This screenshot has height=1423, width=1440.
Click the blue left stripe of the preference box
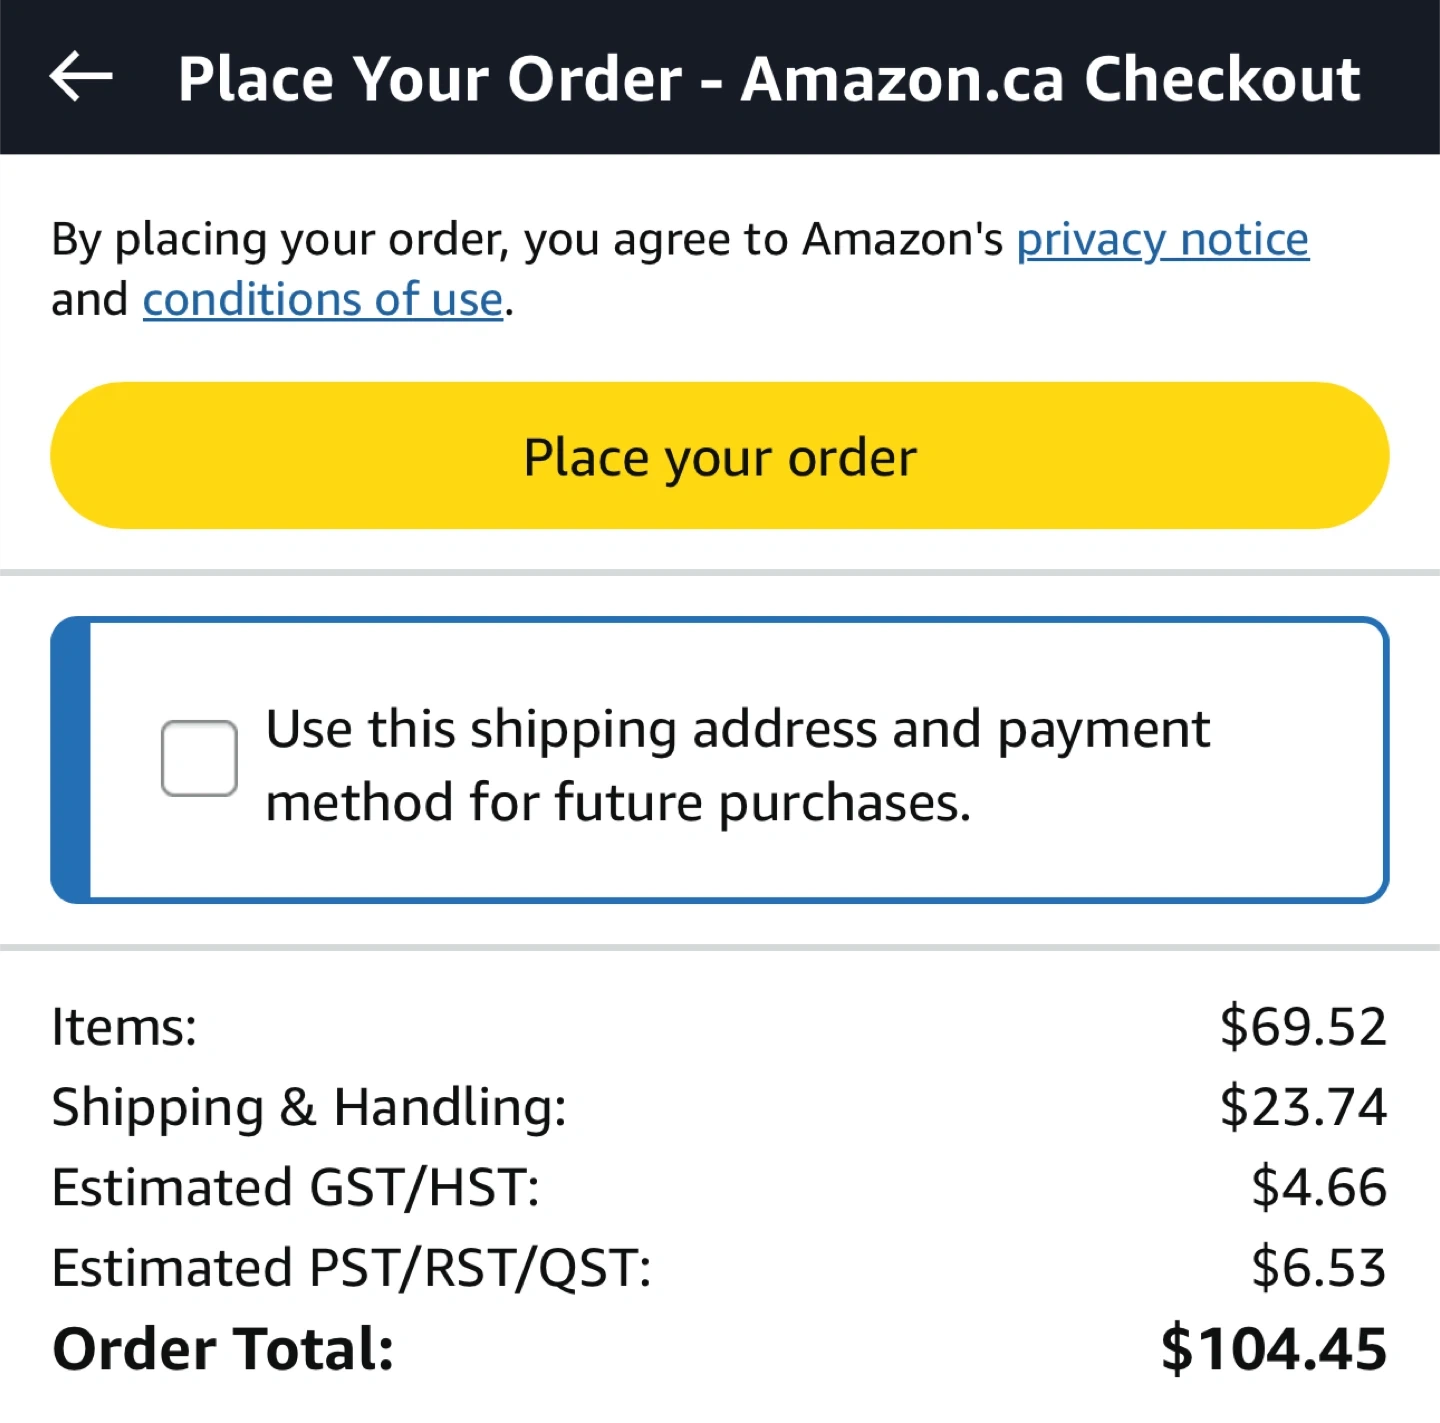point(71,760)
